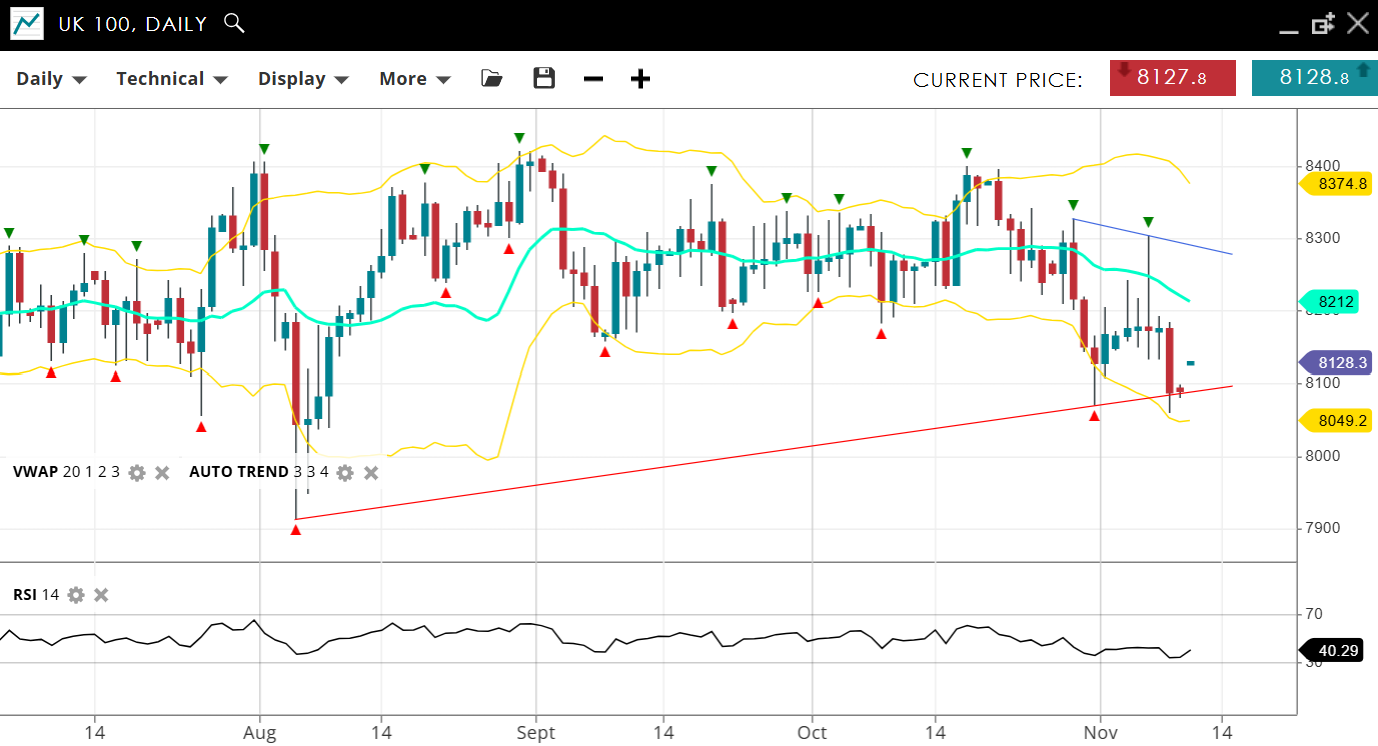Open AUTO TREND settings gear
1378x746 pixels.
(345, 472)
